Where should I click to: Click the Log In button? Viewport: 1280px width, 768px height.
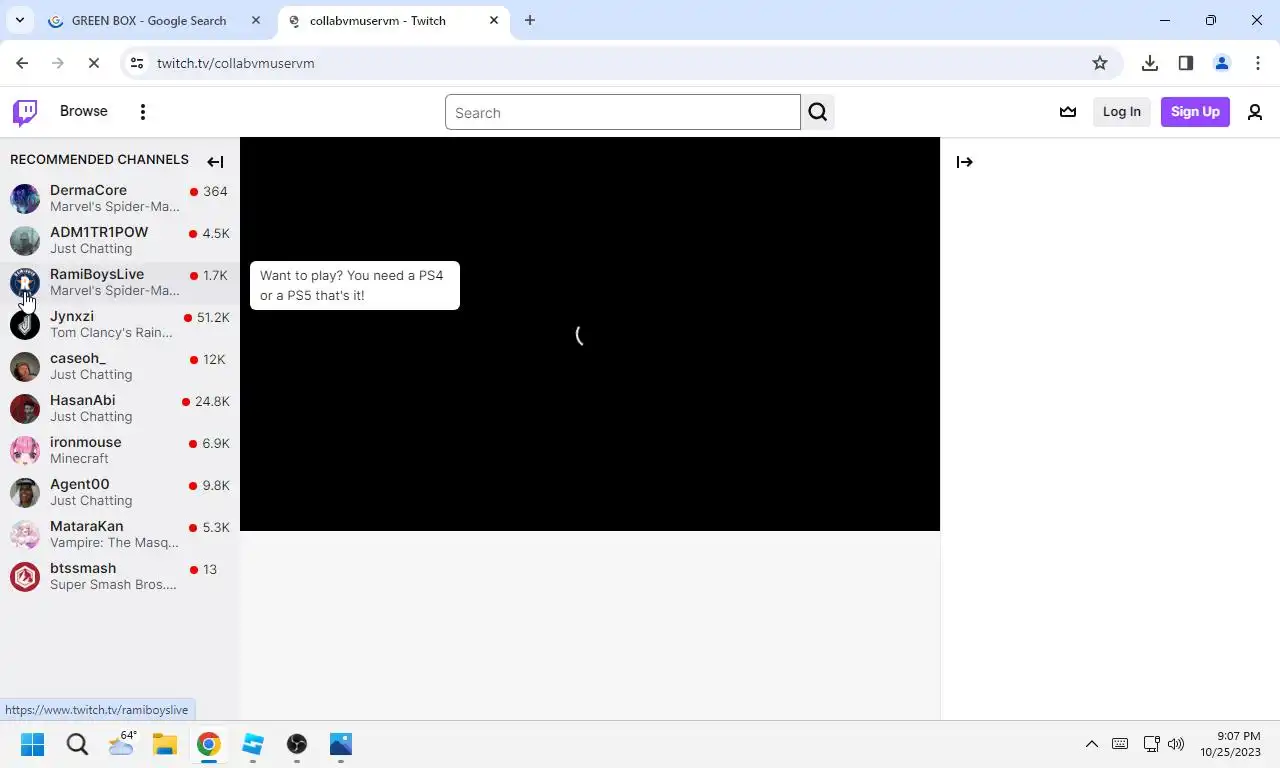click(x=1121, y=112)
